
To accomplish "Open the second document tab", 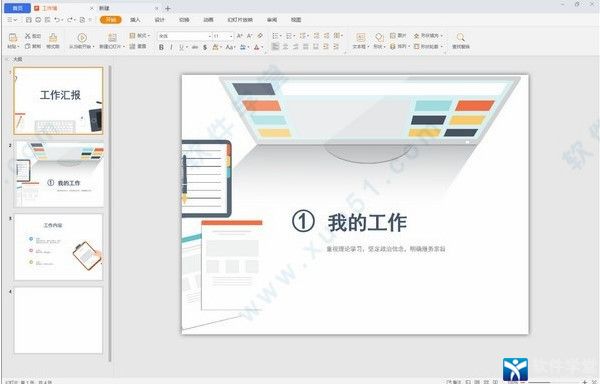I will 128,8.
